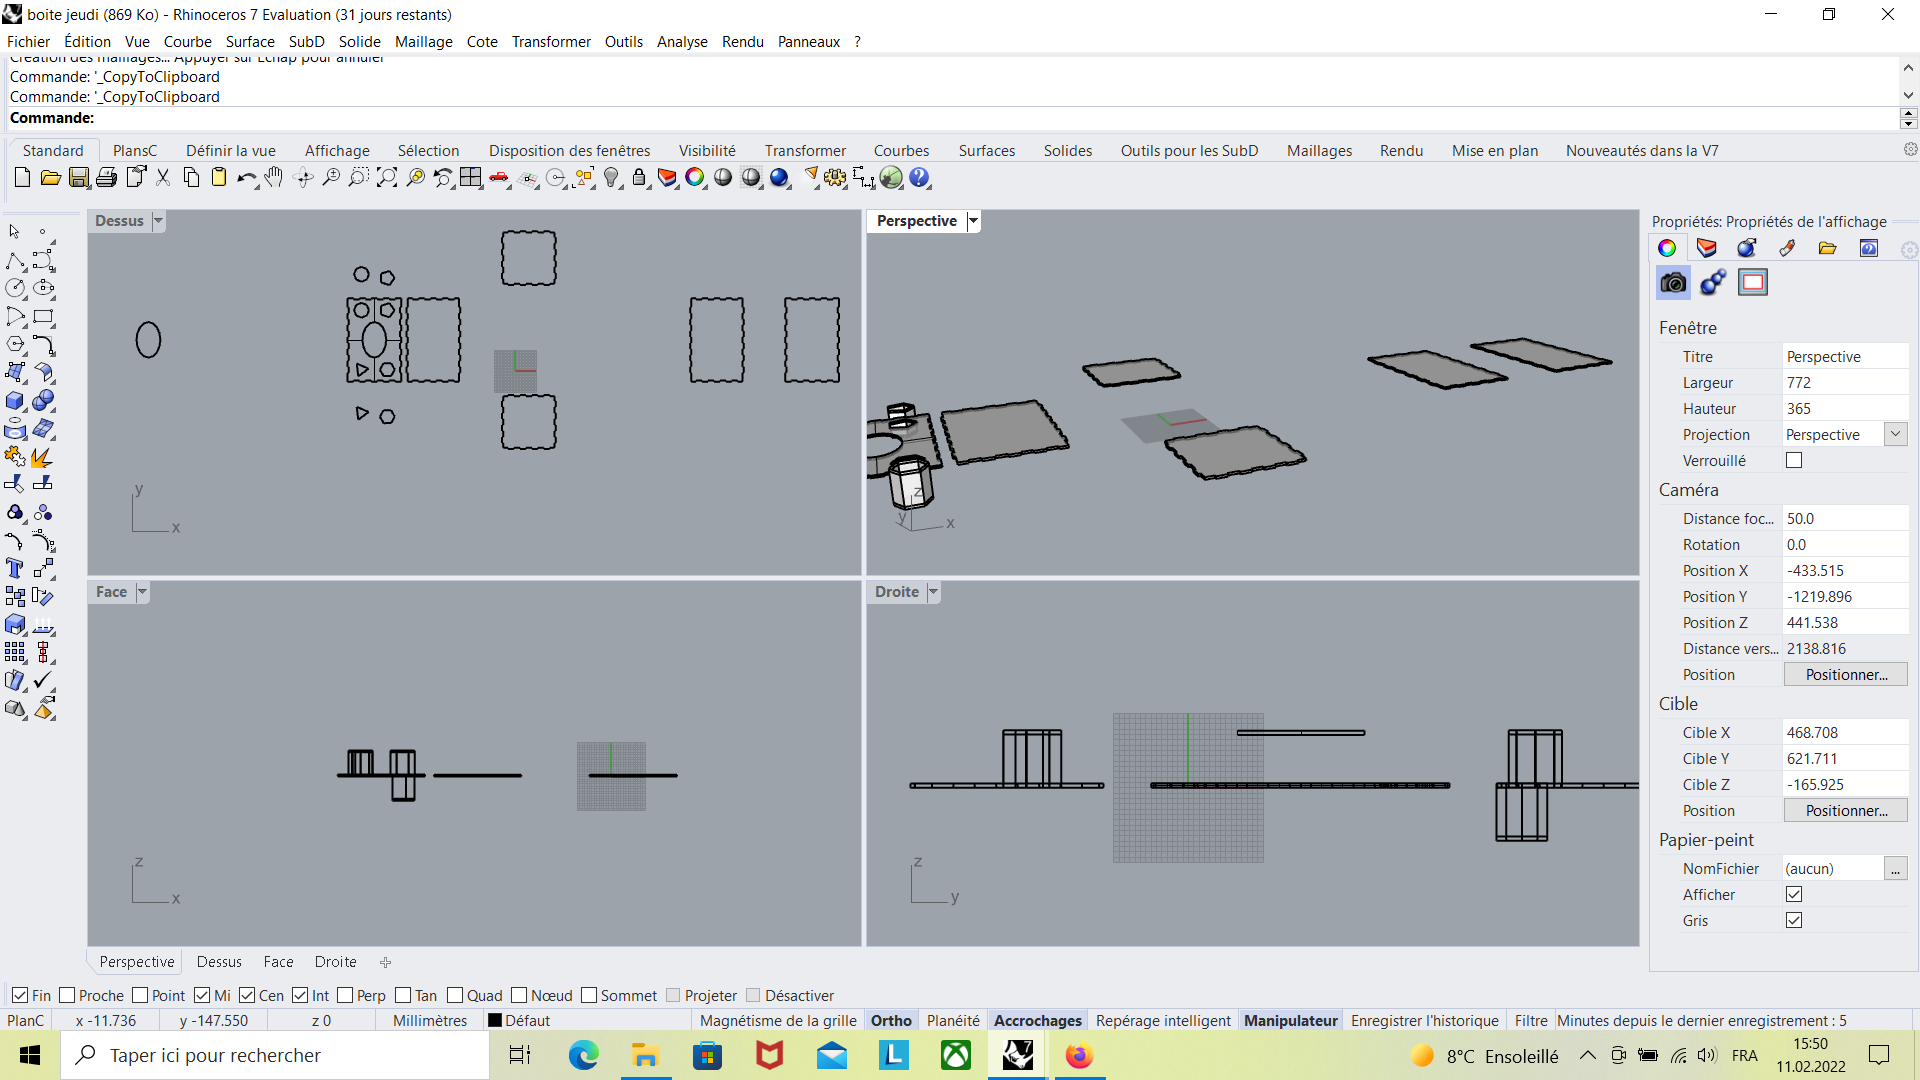
Task: Click the camera icon in properties panel
Action: click(x=1673, y=283)
